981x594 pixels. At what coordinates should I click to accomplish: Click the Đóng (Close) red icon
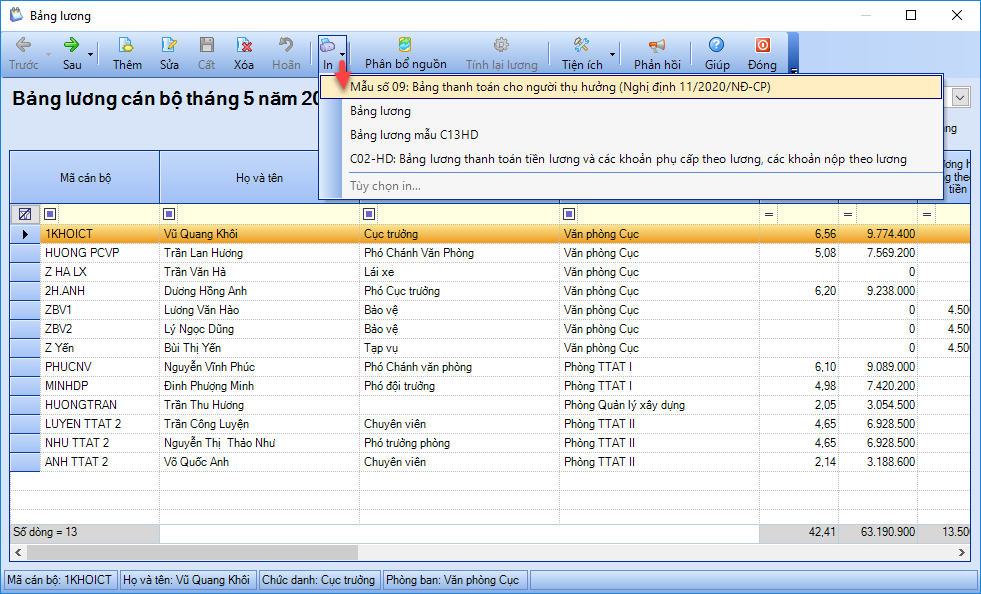click(762, 46)
